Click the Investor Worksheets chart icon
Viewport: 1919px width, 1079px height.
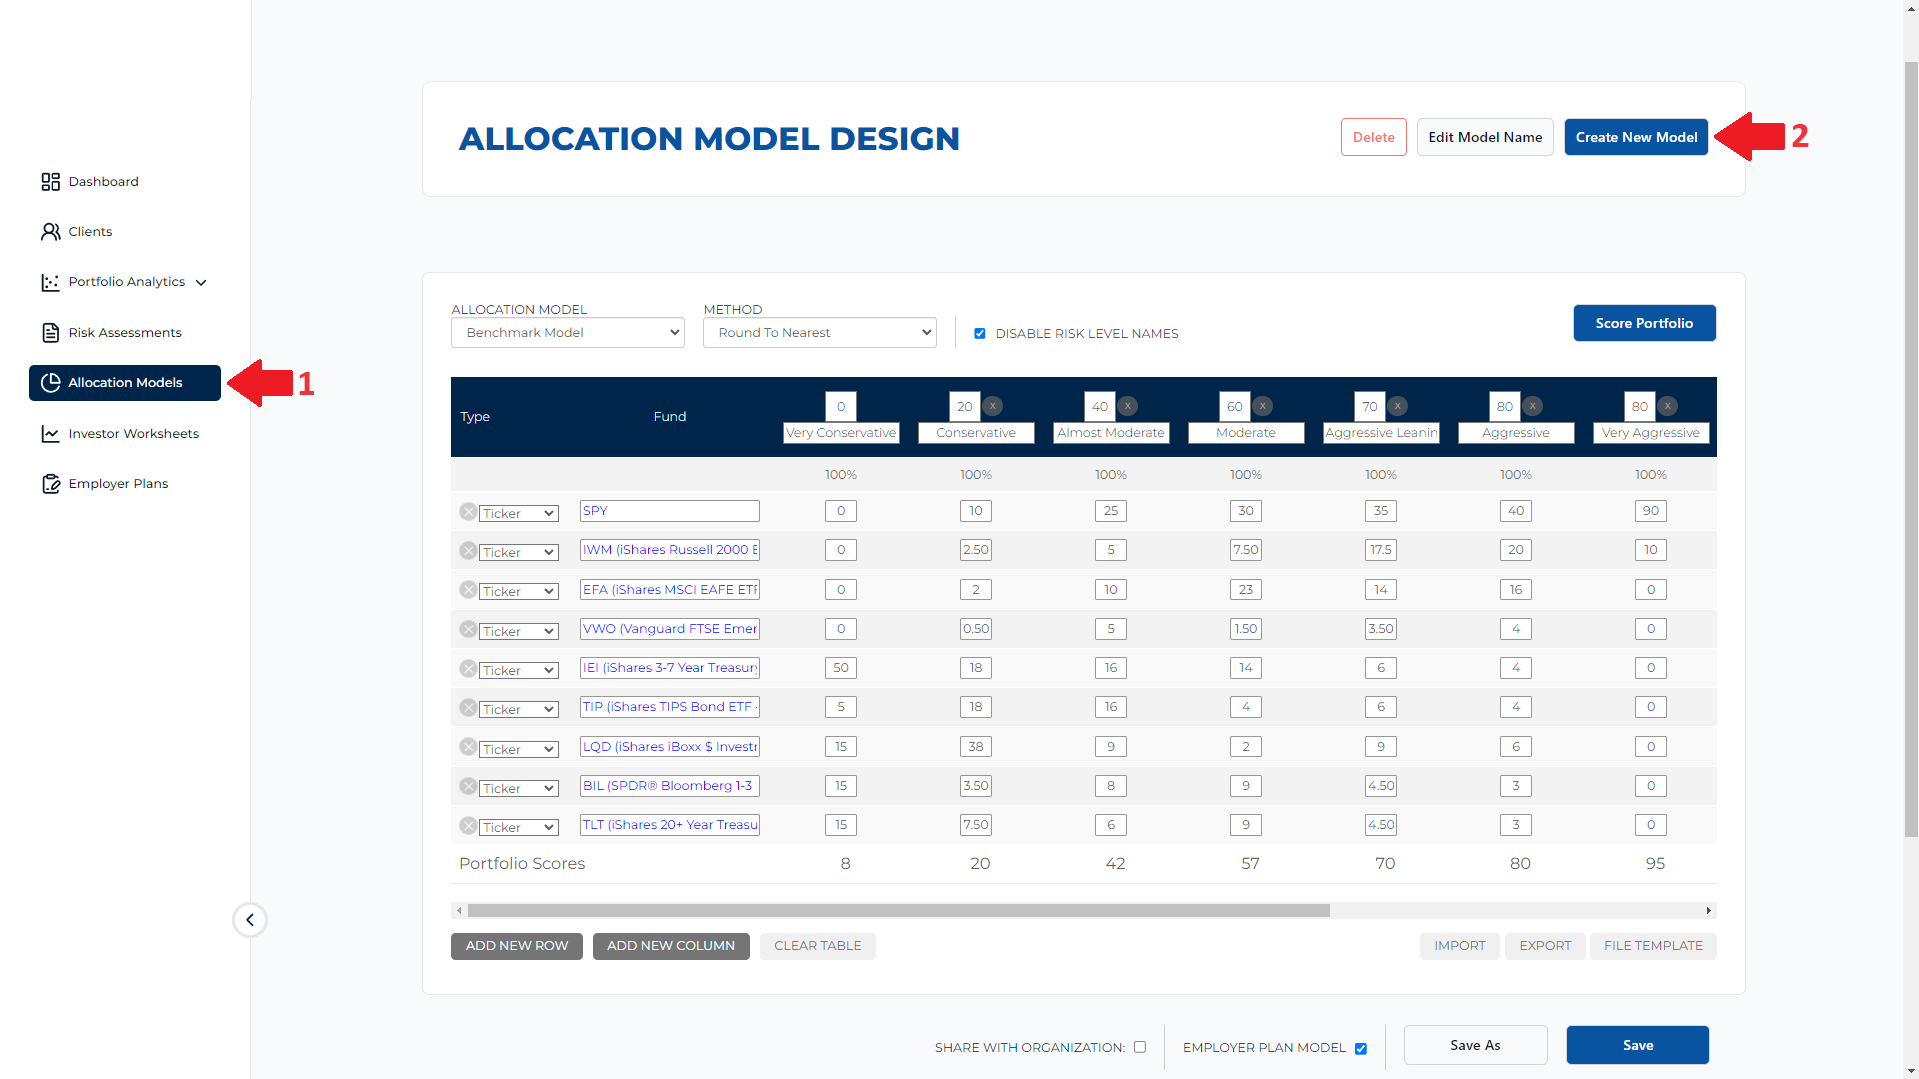pyautogui.click(x=50, y=434)
